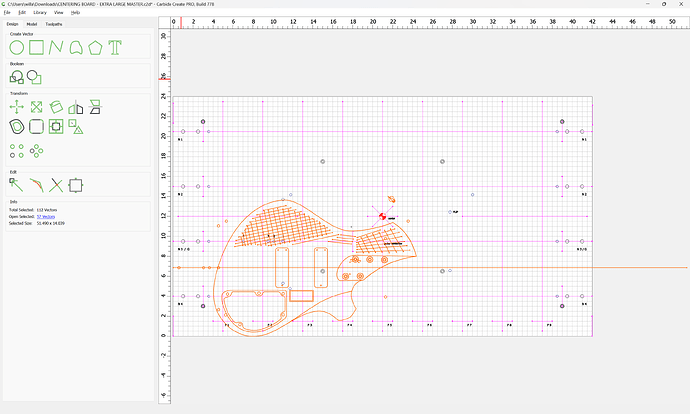This screenshot has width=690, height=414.
Task: Open the Offset Vector tool
Action: point(17,127)
